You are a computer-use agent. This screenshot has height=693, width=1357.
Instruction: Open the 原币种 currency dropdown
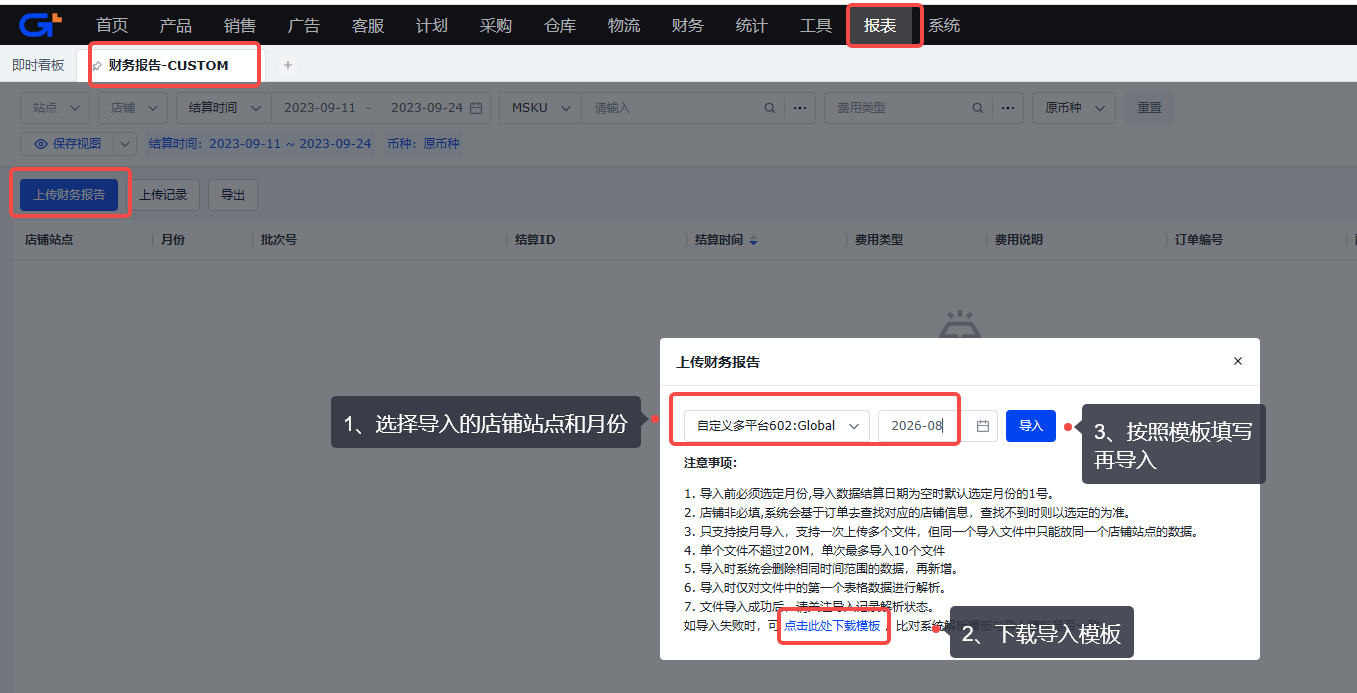coord(1074,108)
